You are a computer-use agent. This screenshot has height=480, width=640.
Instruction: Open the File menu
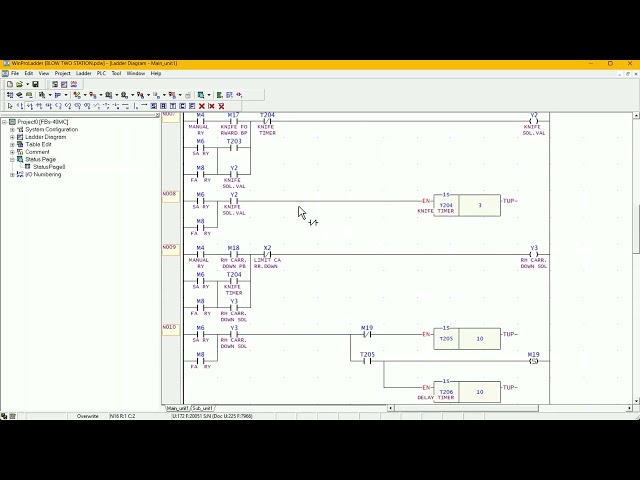(15, 73)
